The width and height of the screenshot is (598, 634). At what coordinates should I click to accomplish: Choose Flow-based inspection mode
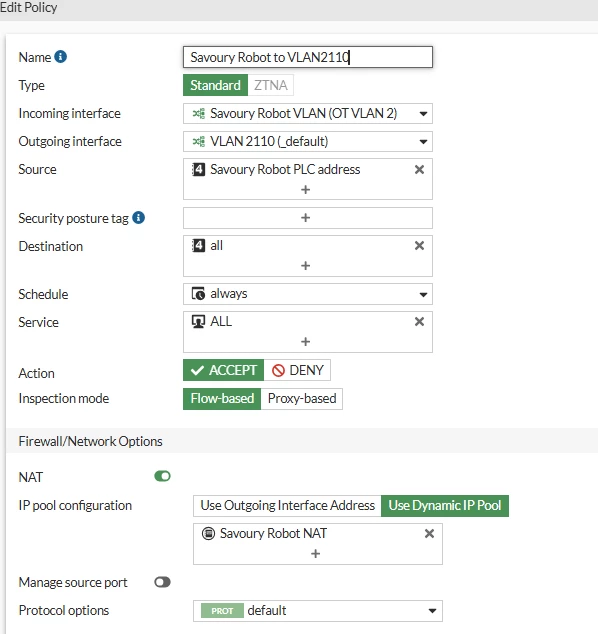(x=222, y=399)
